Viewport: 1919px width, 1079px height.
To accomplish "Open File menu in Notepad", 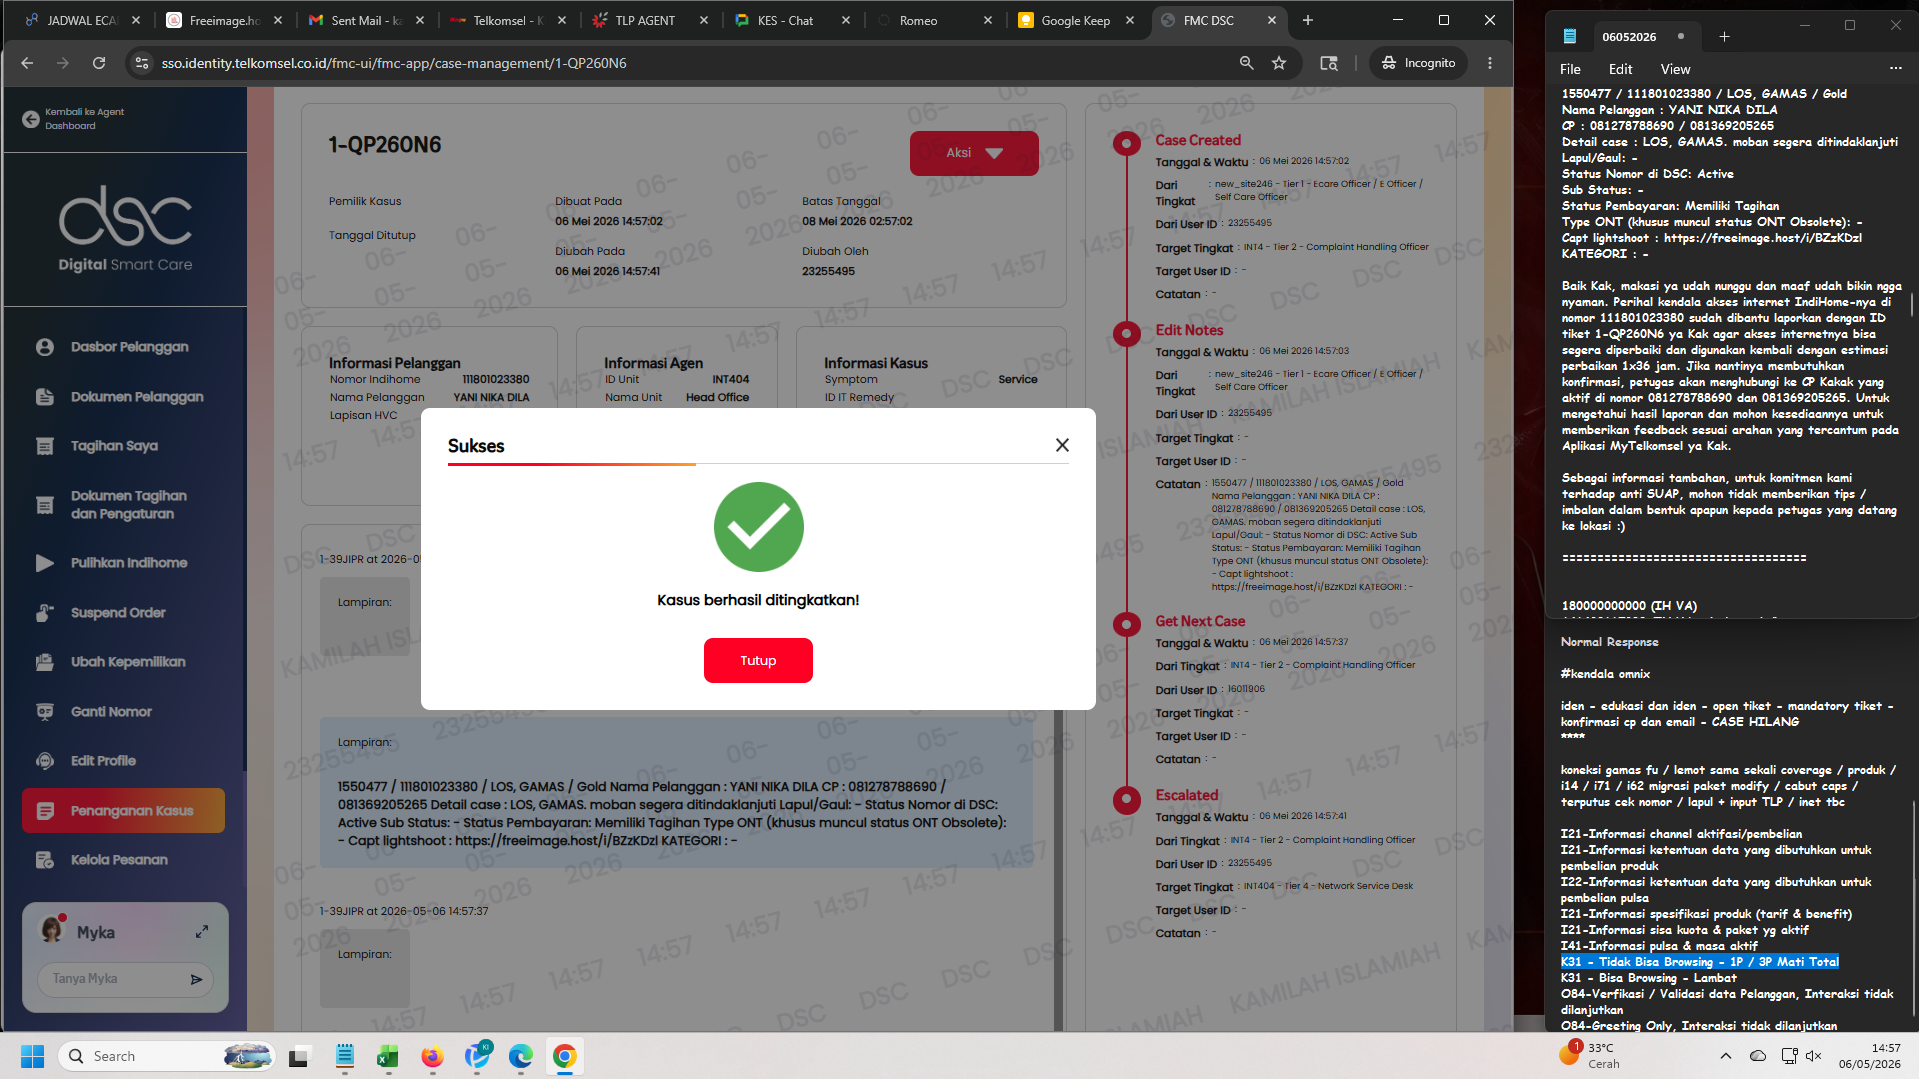I will point(1570,69).
